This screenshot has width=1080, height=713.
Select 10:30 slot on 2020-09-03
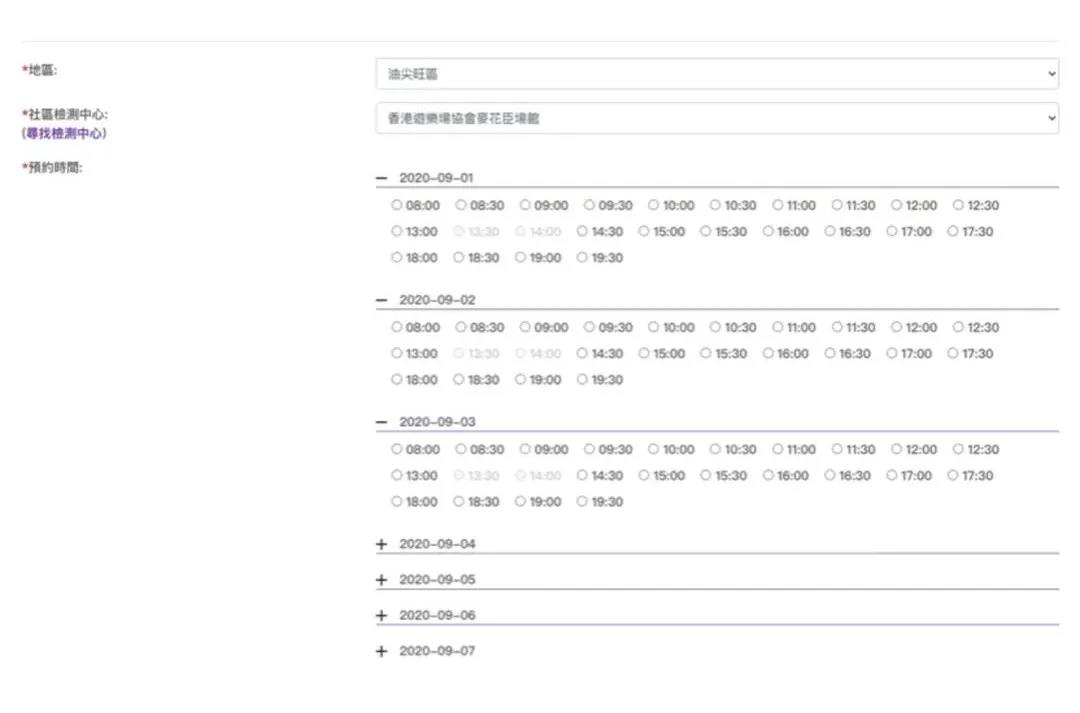[x=716, y=449]
